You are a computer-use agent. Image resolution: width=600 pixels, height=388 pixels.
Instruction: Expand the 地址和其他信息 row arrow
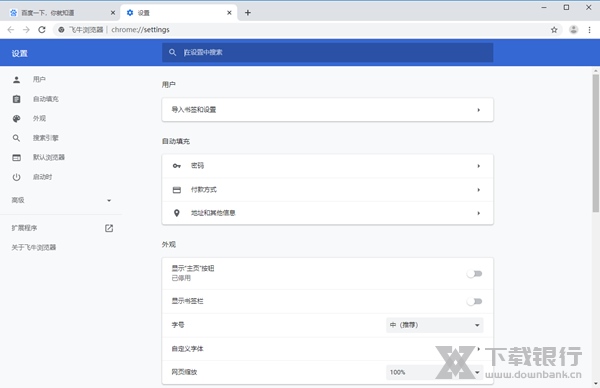pyautogui.click(x=478, y=213)
